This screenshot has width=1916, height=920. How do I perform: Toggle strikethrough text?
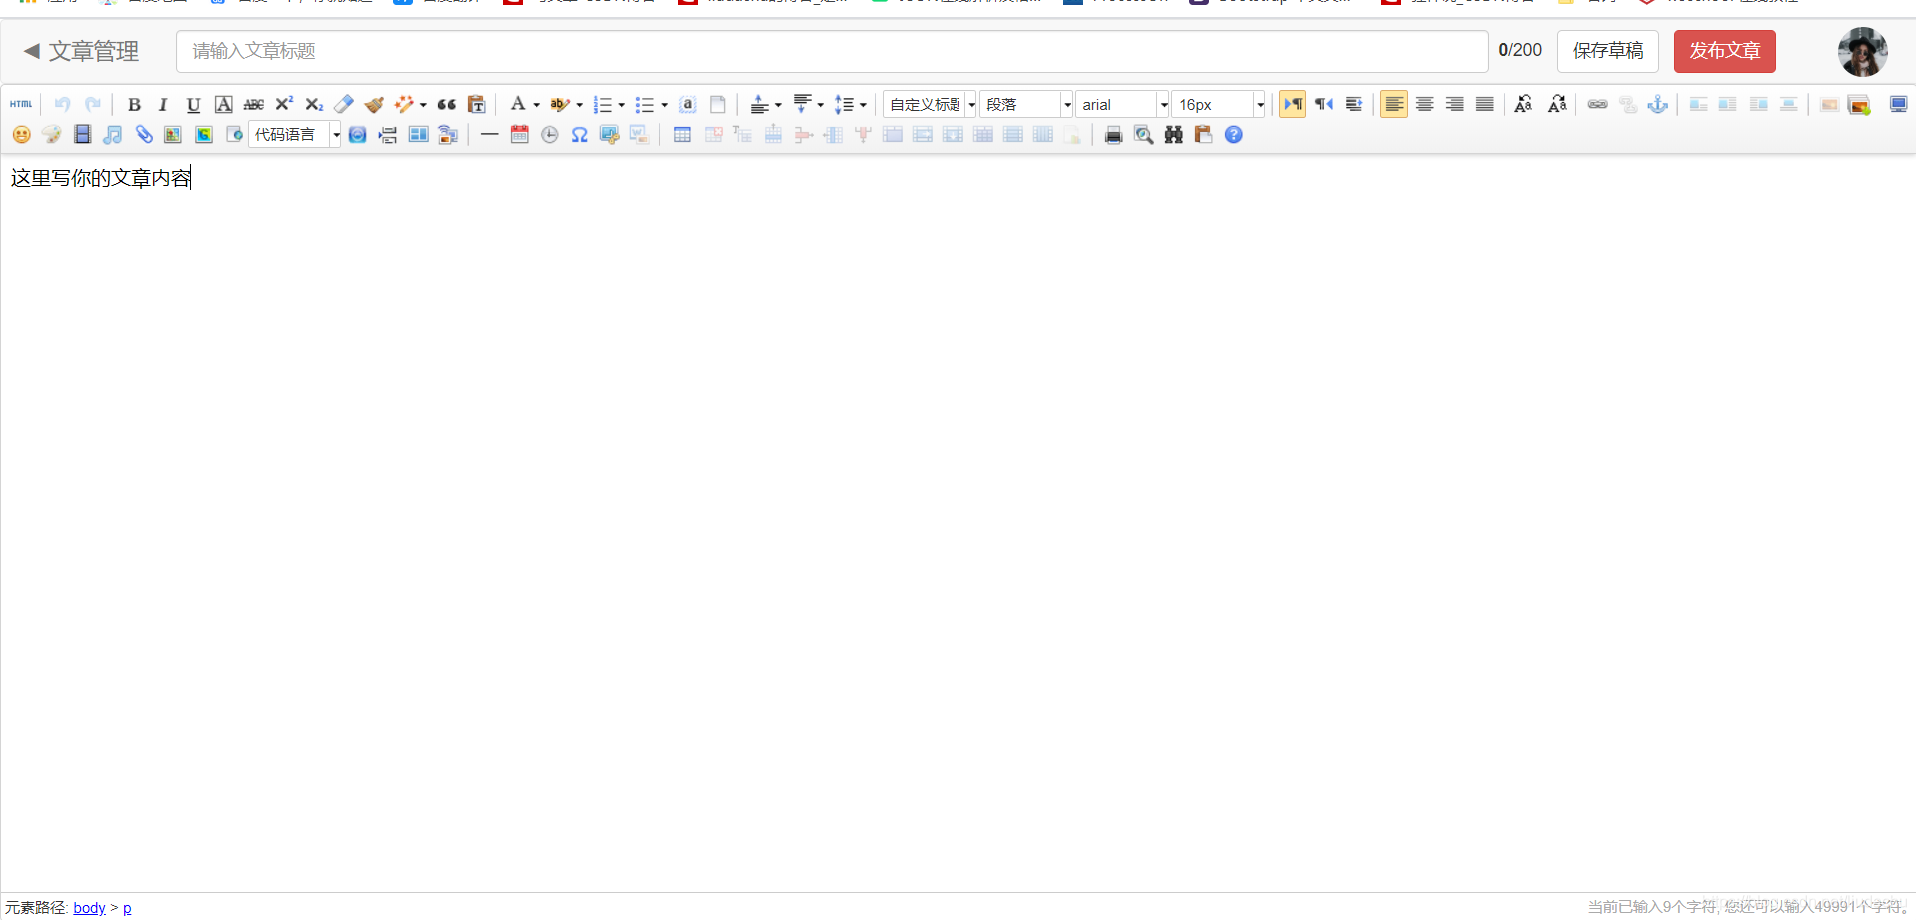pos(254,104)
